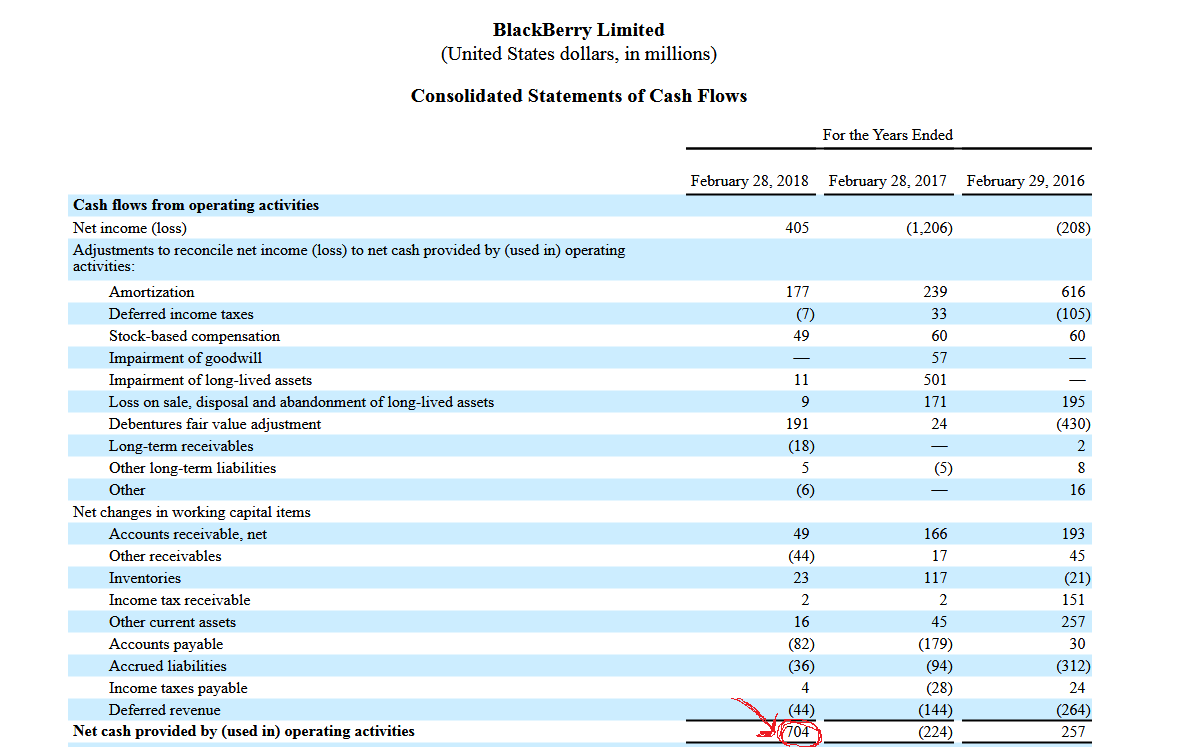
Task: Click the "Stock-based compensation" row label
Action: click(194, 336)
